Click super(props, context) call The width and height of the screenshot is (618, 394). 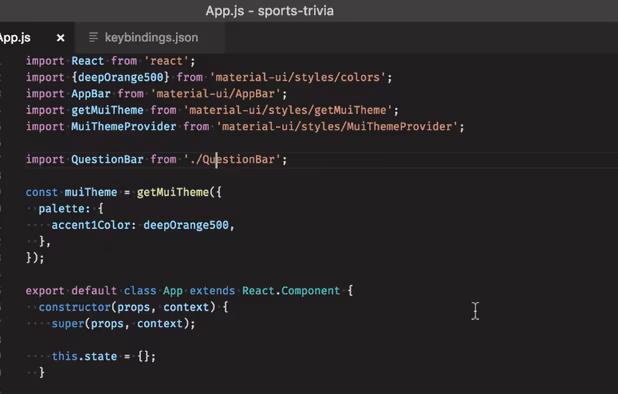pos(123,324)
